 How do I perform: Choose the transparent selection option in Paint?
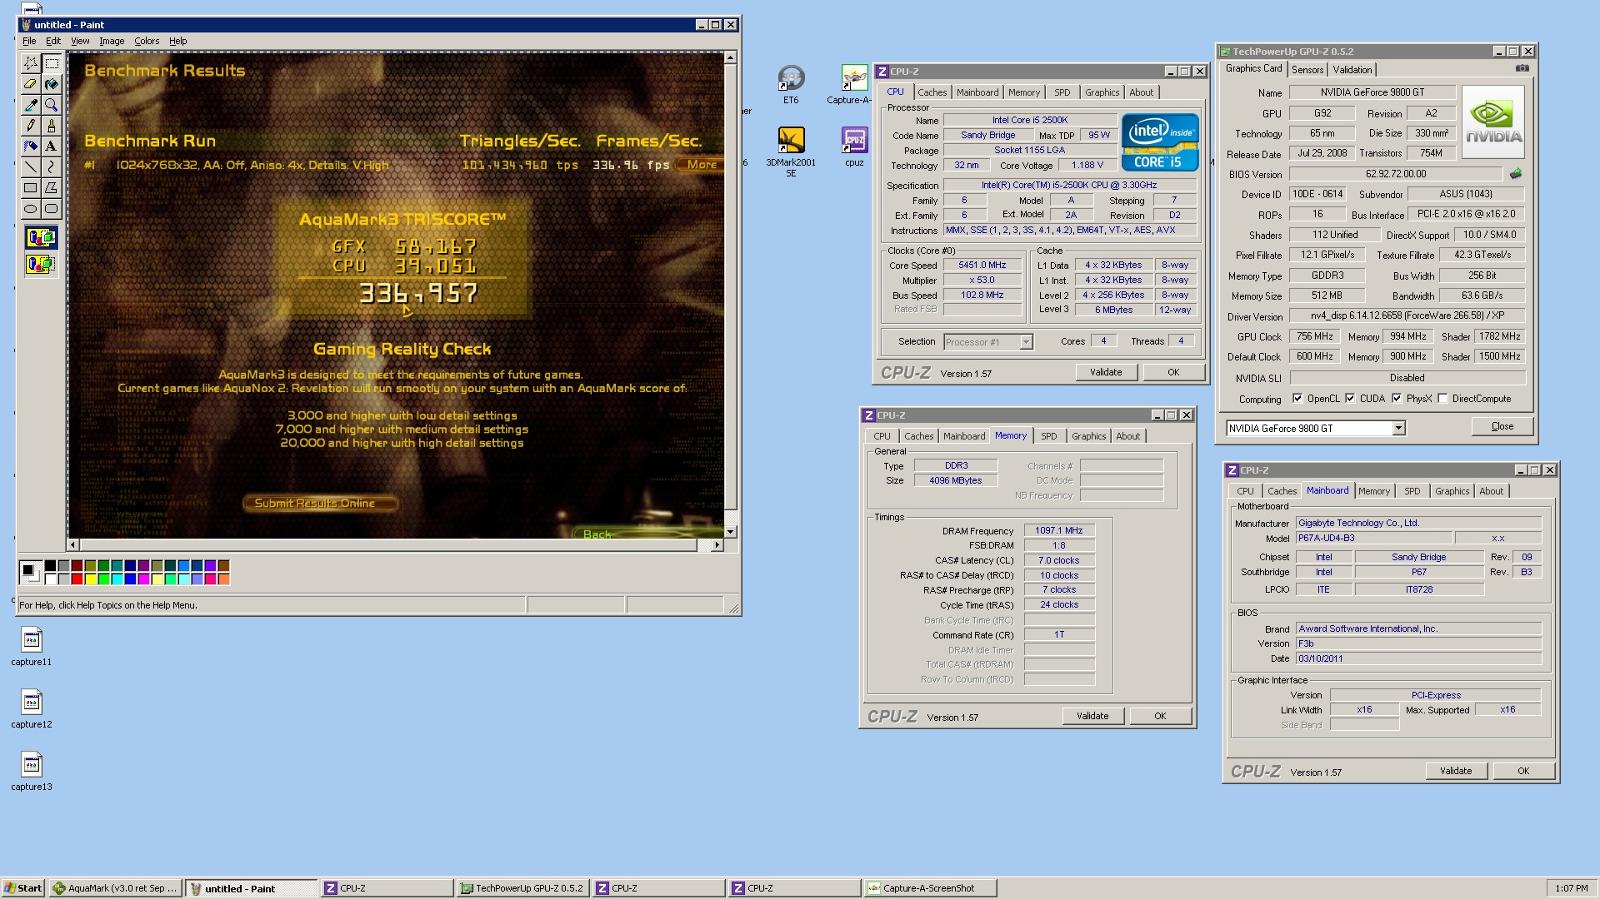(x=41, y=264)
